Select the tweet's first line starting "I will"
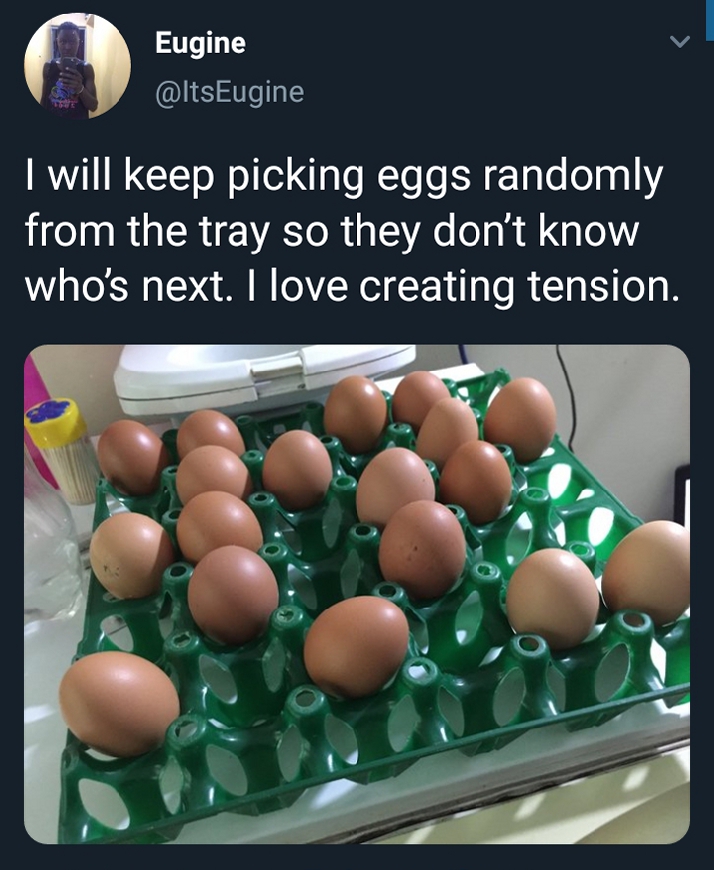Image resolution: width=714 pixels, height=870 pixels. 343,177
